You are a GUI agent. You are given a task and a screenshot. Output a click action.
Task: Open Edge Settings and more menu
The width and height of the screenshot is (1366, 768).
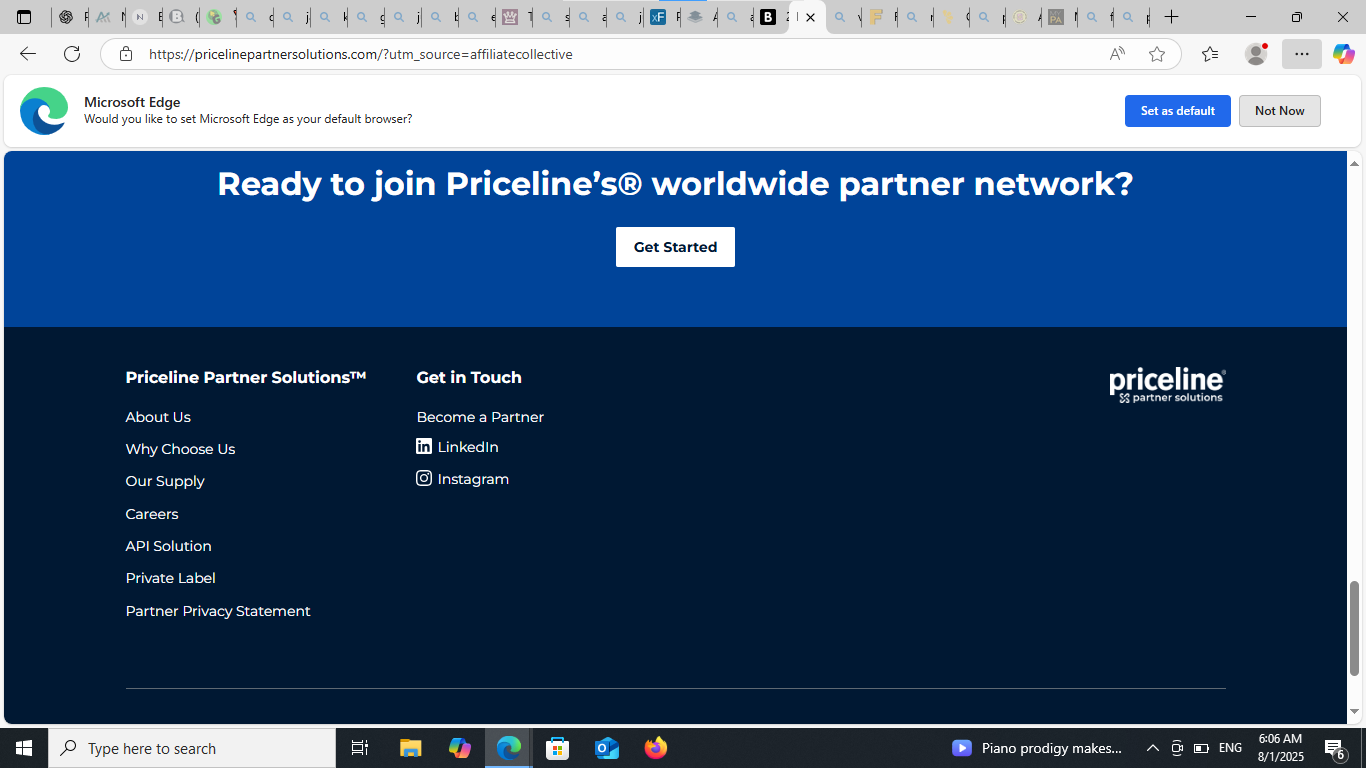pyautogui.click(x=1301, y=54)
